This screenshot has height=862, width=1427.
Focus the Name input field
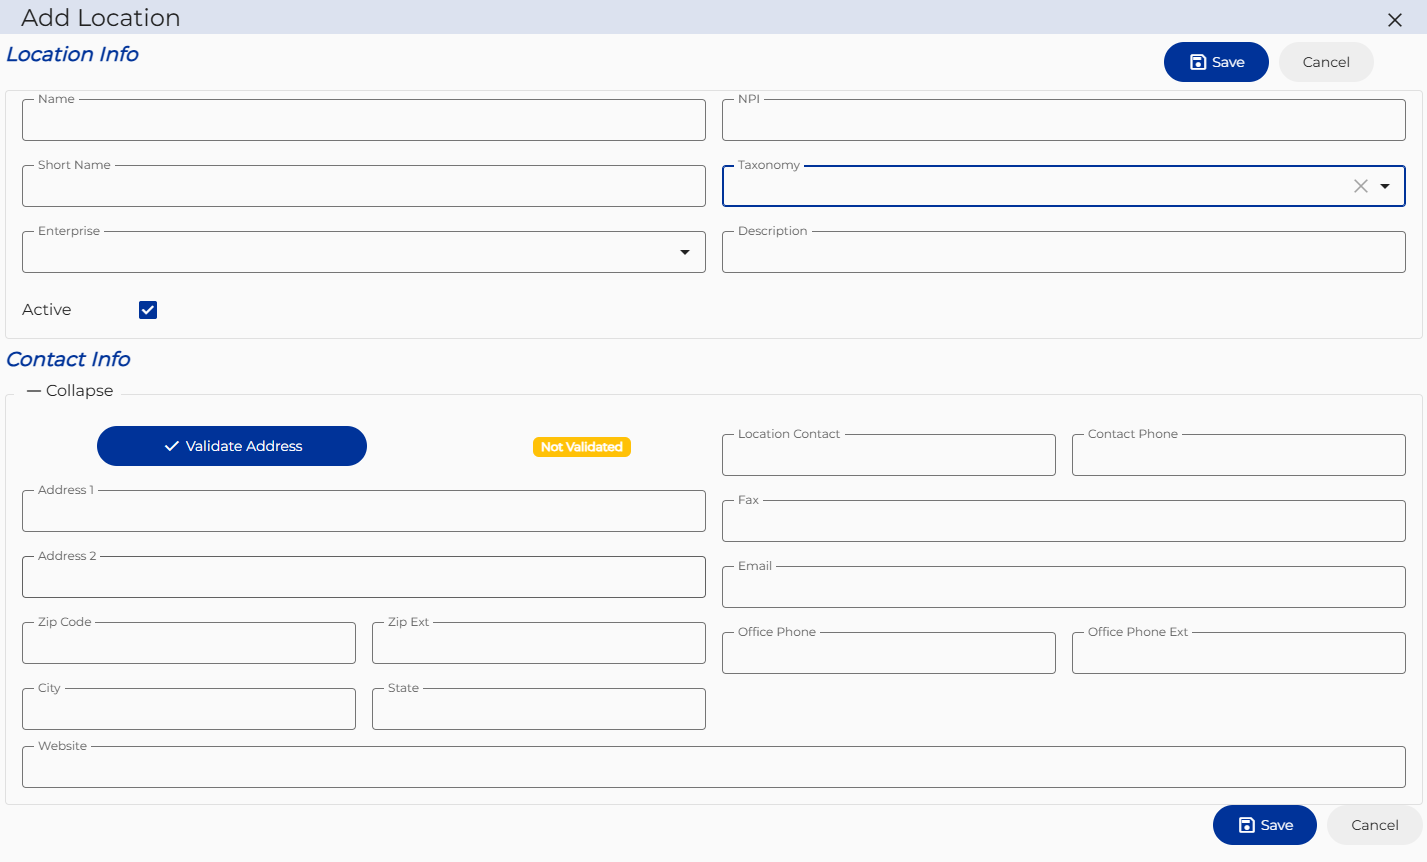click(364, 120)
